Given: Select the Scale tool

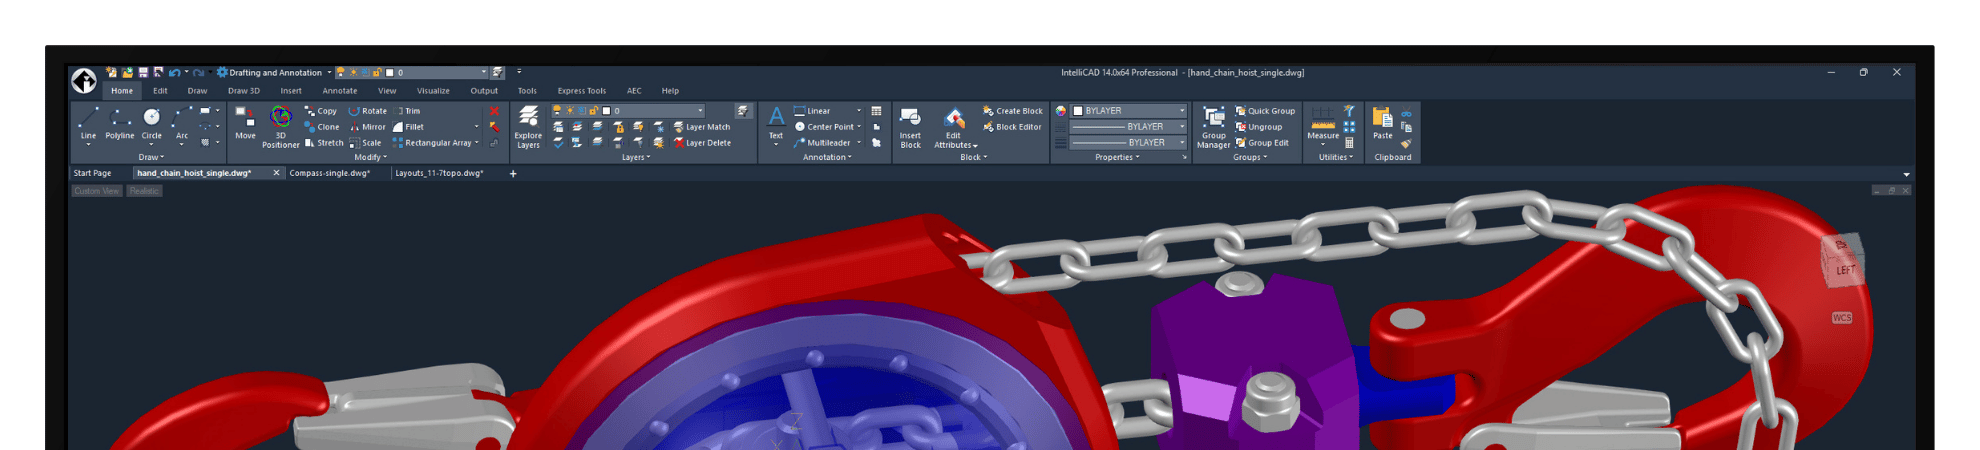Looking at the screenshot, I should pos(365,143).
